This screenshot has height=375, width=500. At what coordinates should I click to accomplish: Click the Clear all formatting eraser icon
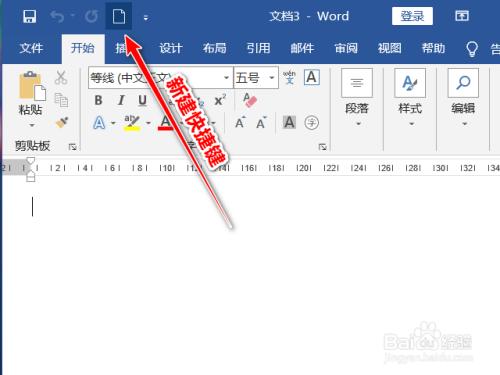point(250,100)
